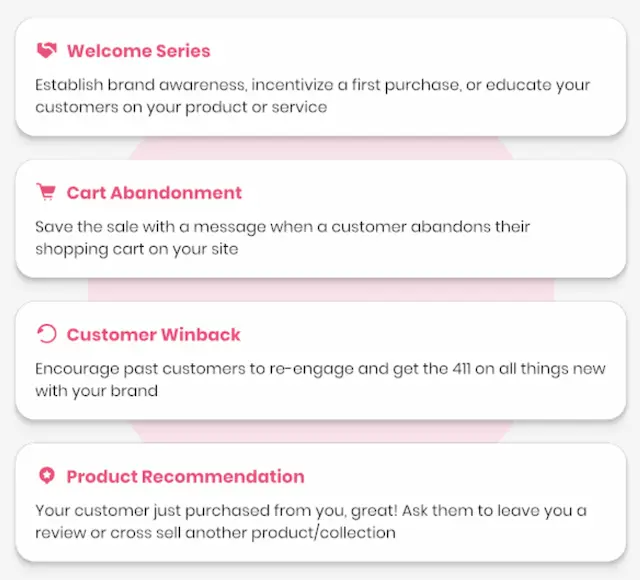Click the 'Encourage past customers' description text
The width and height of the screenshot is (640, 580).
320,380
